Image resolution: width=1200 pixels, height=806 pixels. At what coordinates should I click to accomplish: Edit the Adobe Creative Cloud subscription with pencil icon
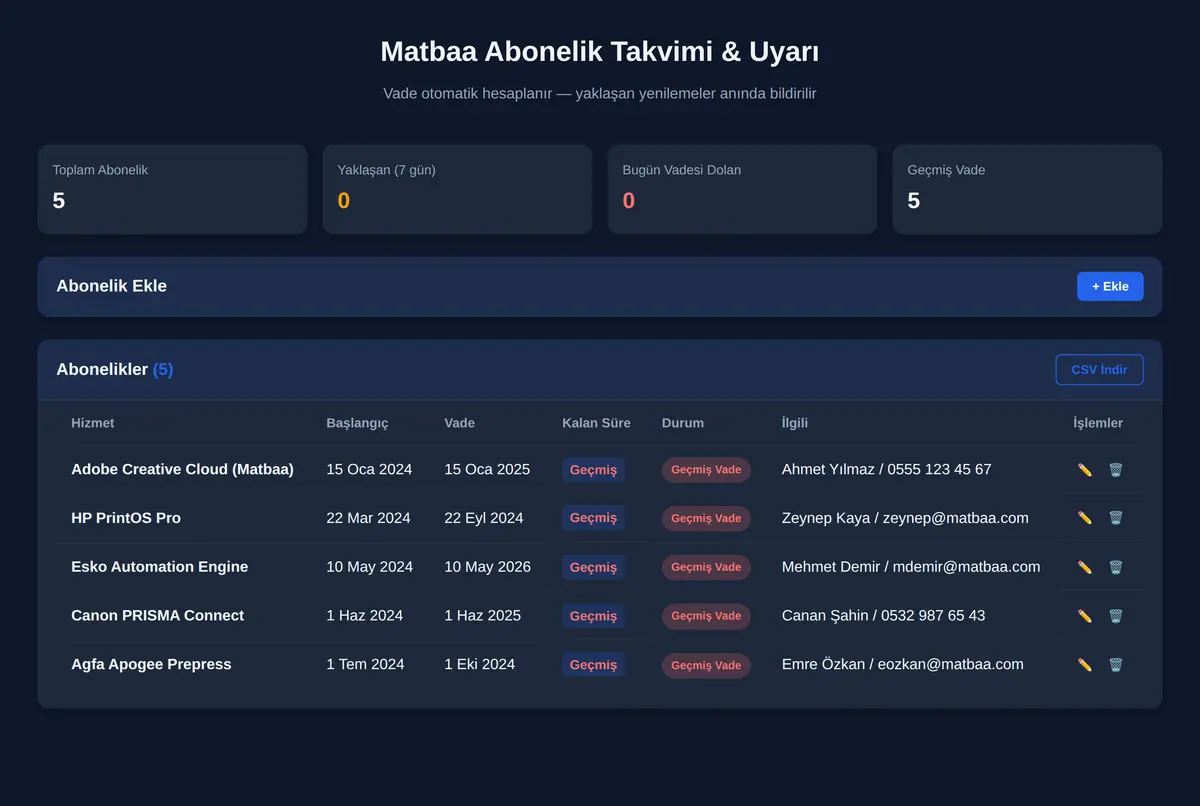[x=1085, y=469]
